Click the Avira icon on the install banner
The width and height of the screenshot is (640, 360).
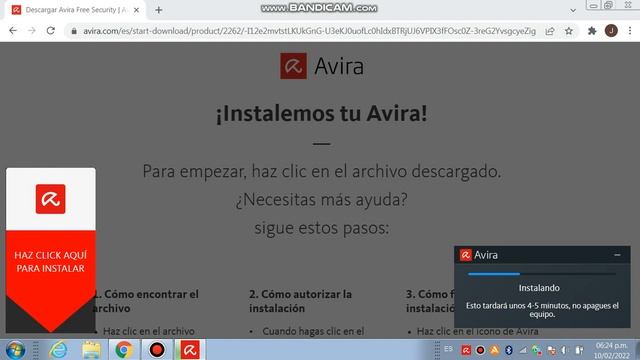(x=51, y=199)
